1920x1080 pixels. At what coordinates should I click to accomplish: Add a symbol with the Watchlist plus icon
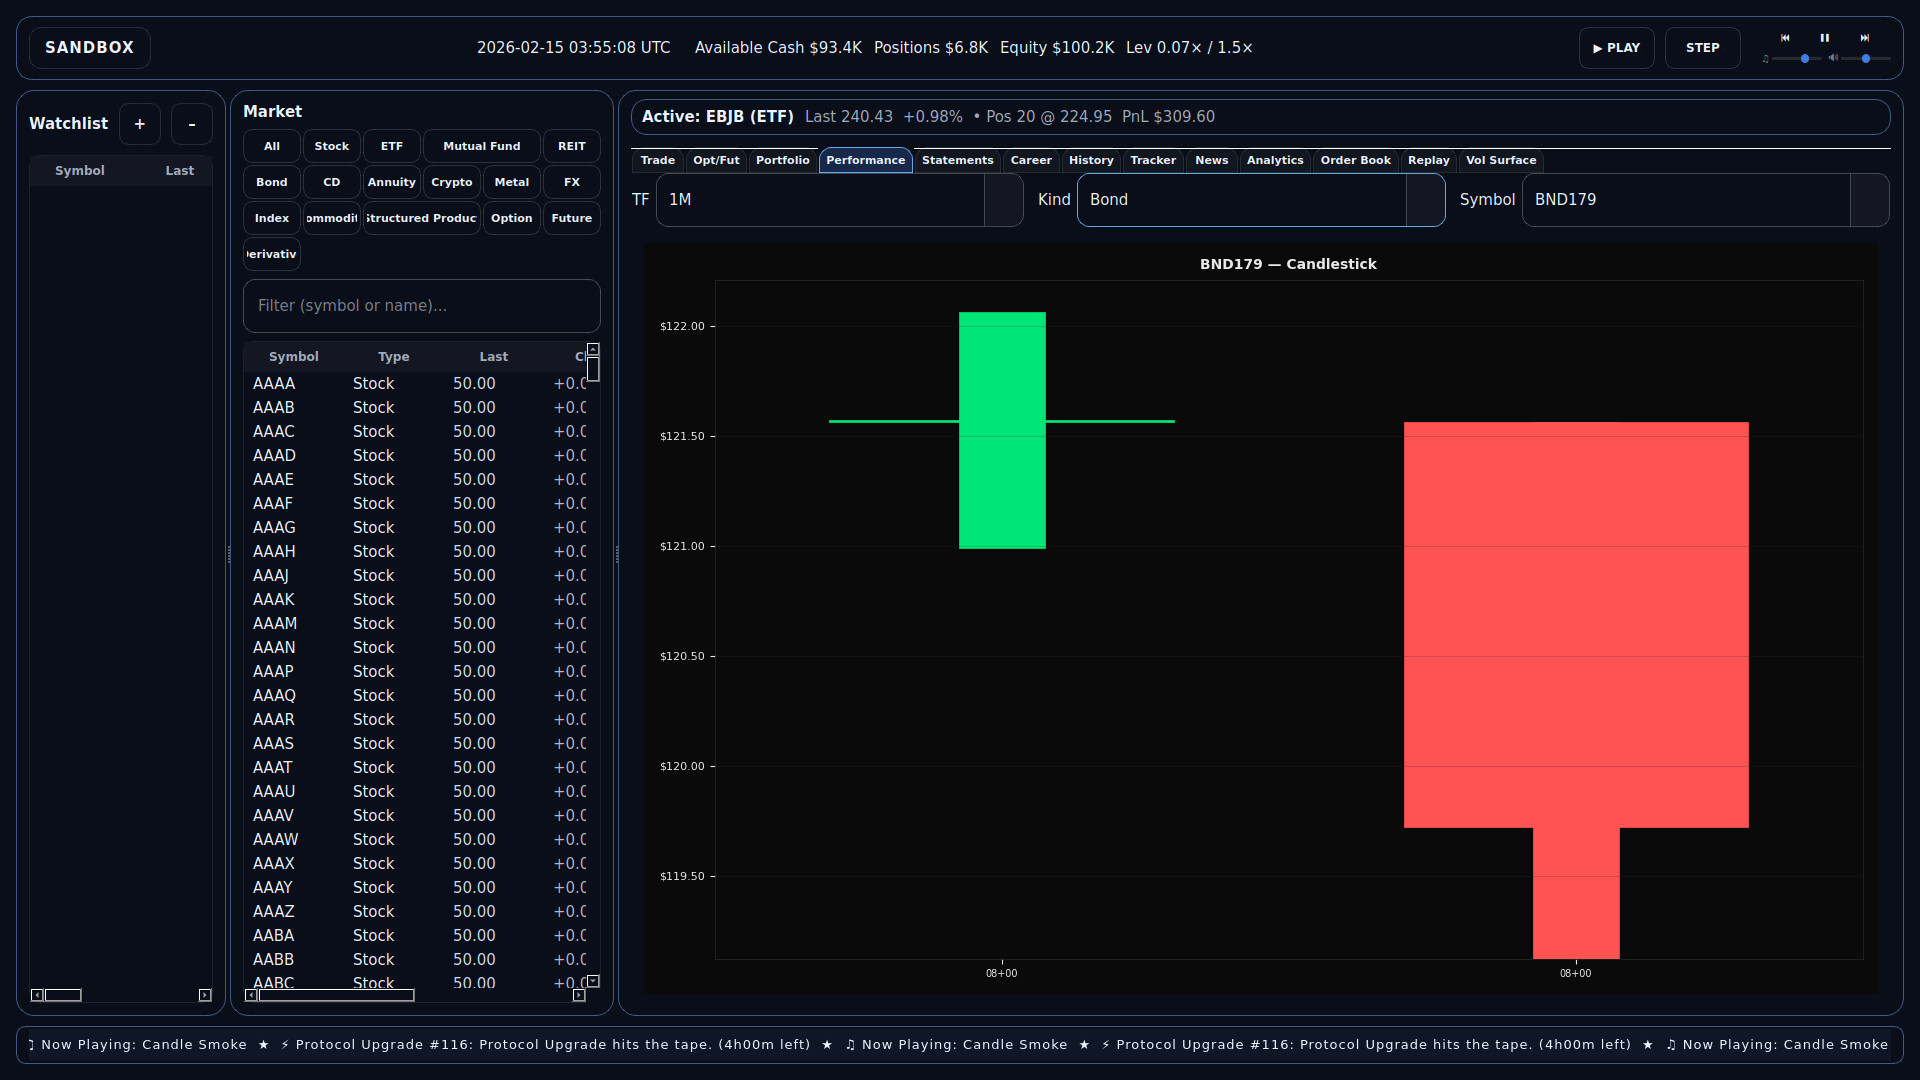click(x=139, y=123)
